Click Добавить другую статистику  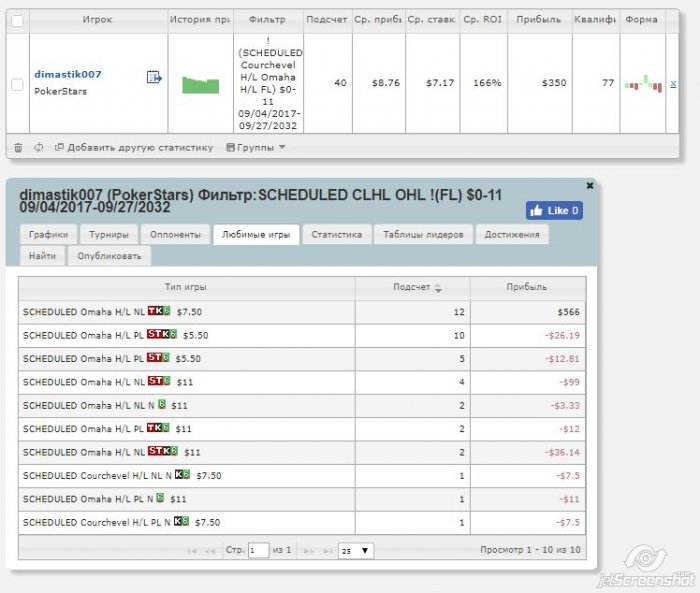[x=134, y=147]
